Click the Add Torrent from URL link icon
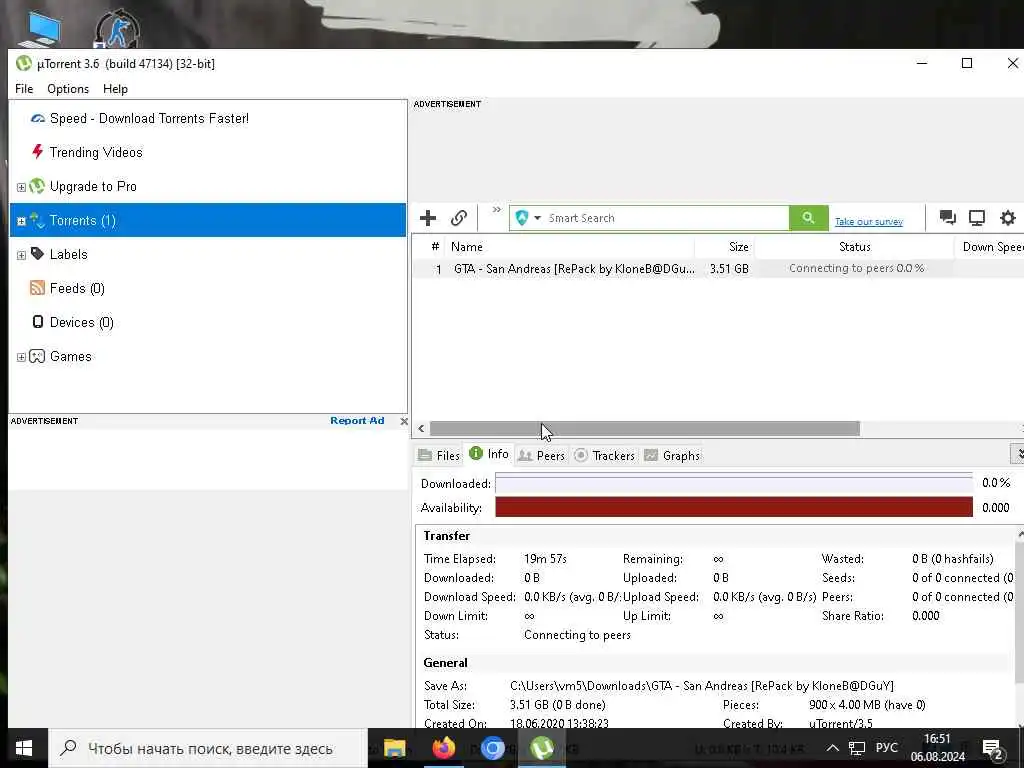1024x768 pixels. [458, 217]
